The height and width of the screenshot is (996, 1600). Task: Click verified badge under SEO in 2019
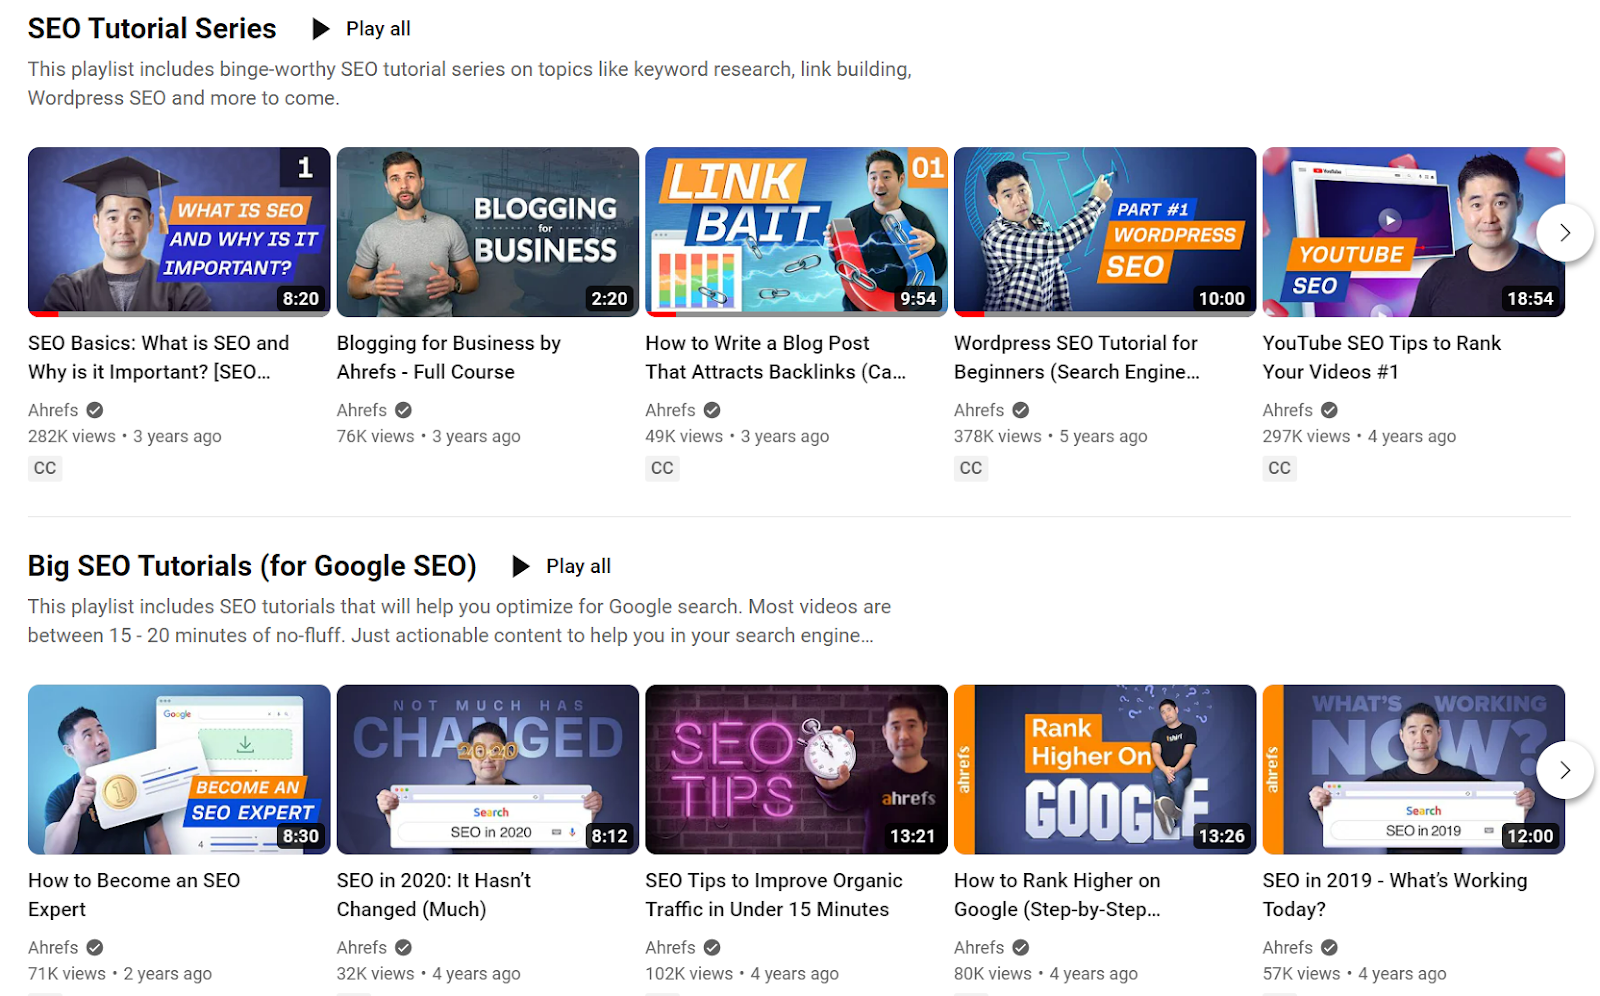pyautogui.click(x=1329, y=947)
